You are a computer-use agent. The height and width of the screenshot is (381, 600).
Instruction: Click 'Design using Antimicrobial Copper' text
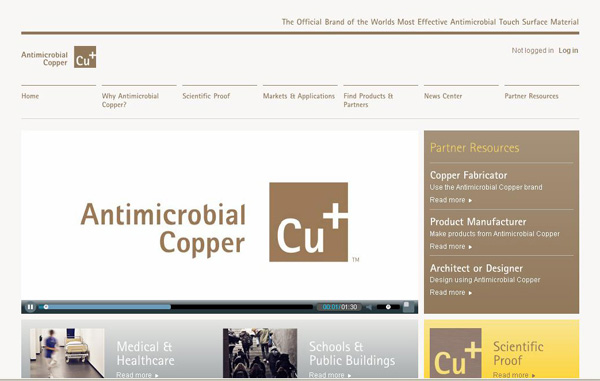coord(485,280)
